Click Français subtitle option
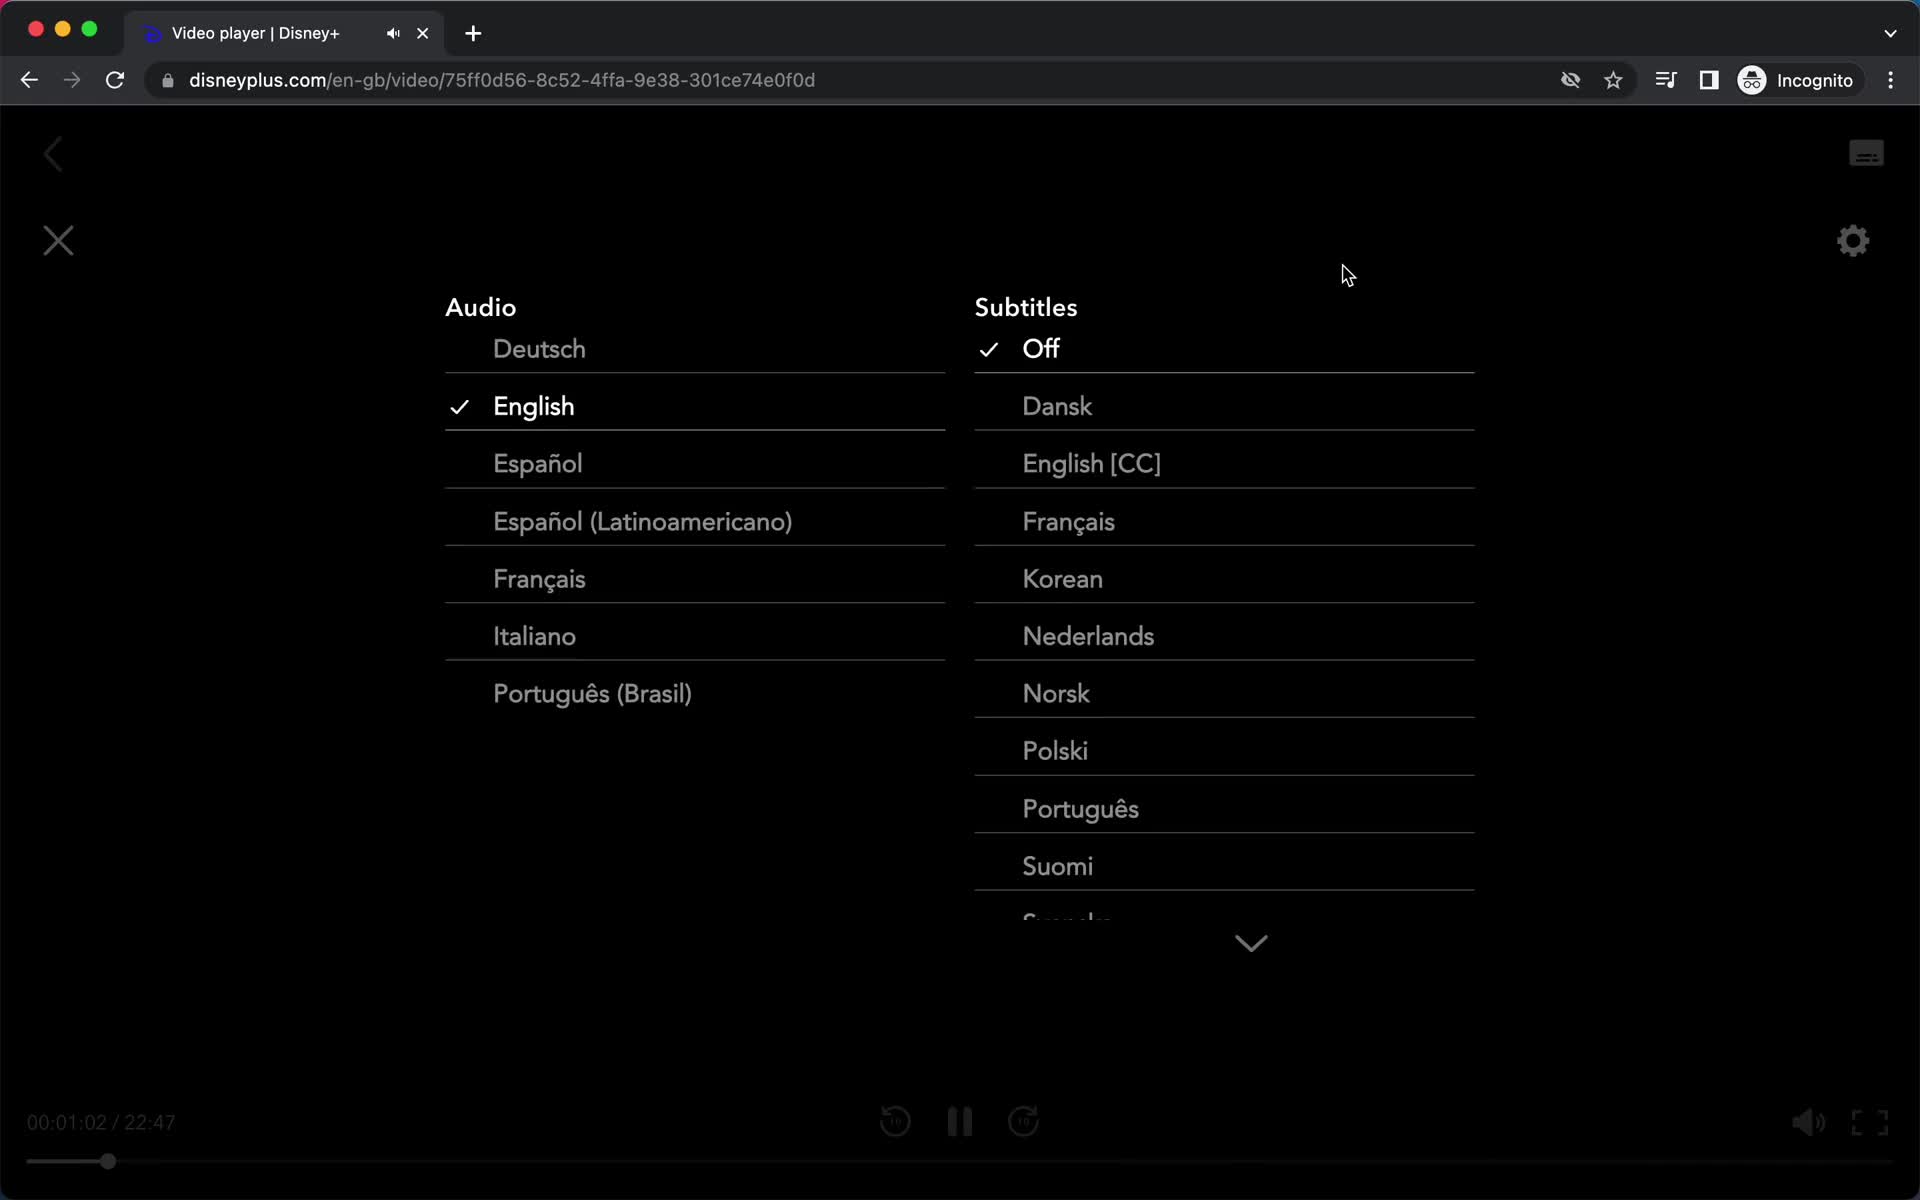The height and width of the screenshot is (1200, 1920). pyautogui.click(x=1069, y=521)
